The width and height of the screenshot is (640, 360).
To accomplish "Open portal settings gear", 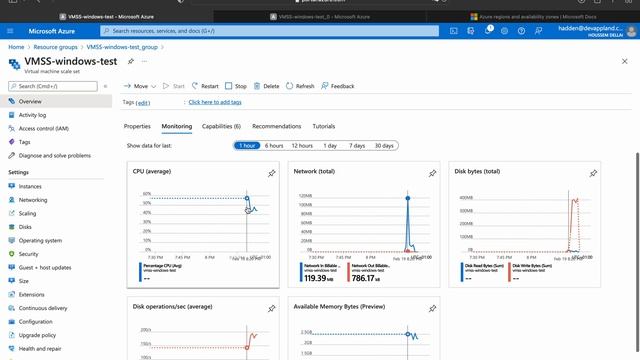I will coord(504,31).
